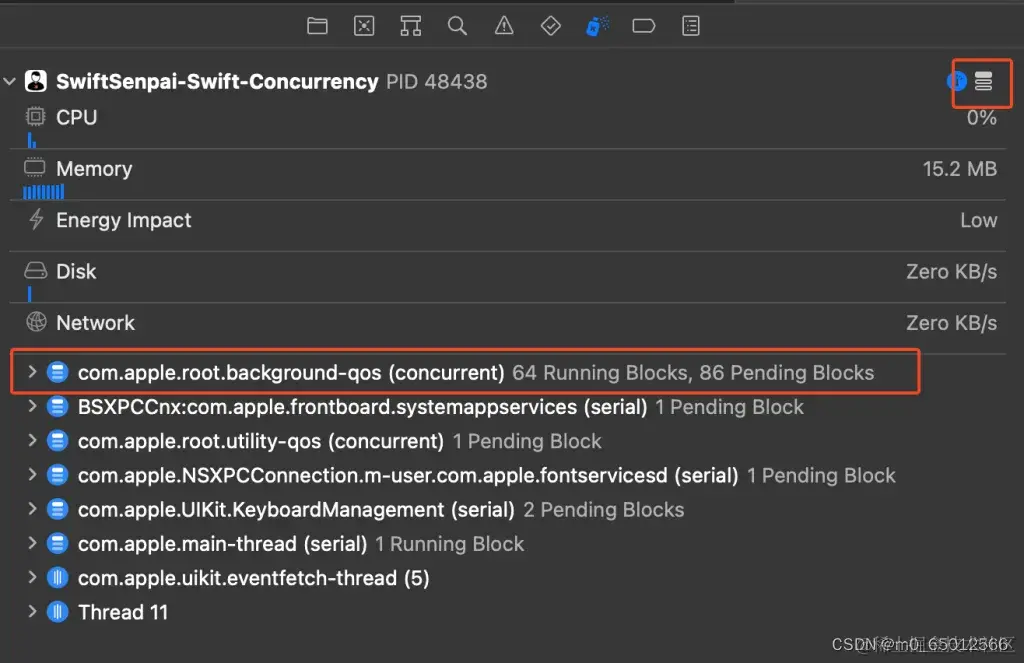The image size is (1024, 663).
Task: Click the eventfetch-thread thread icon
Action: tap(57, 577)
